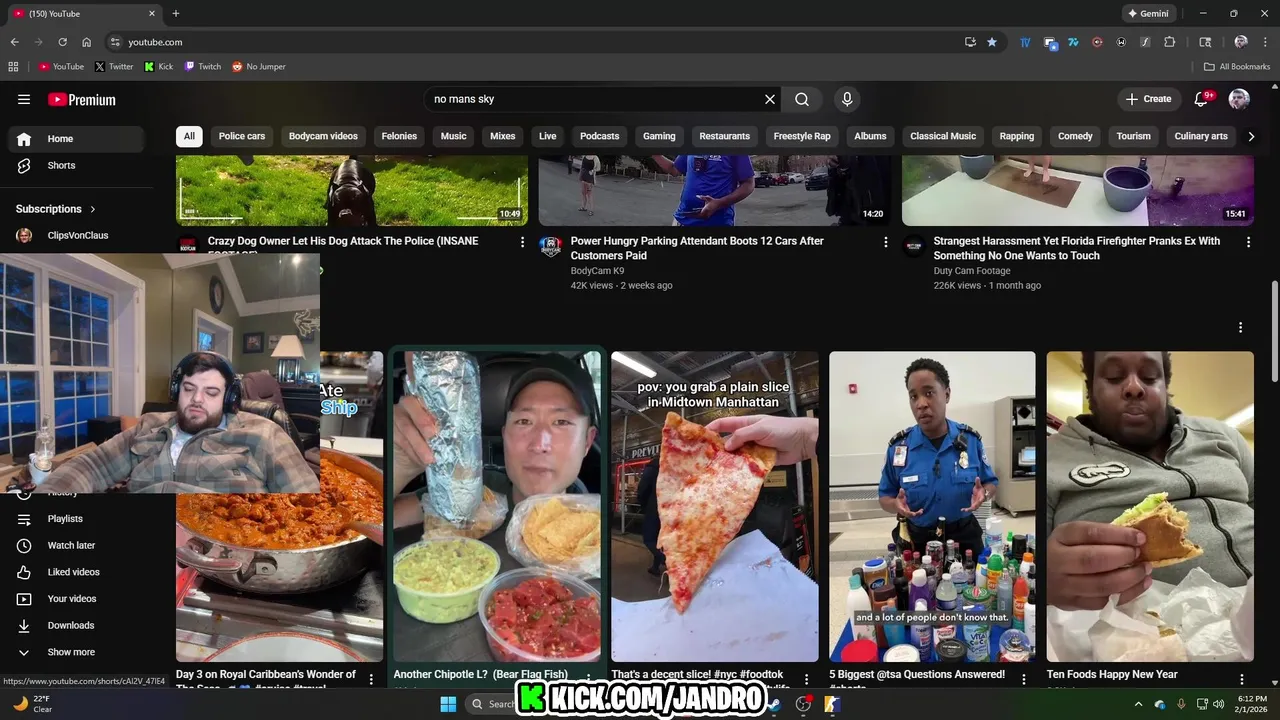Open Shorts in the sidebar
Image resolution: width=1280 pixels, height=720 pixels.
click(78, 165)
